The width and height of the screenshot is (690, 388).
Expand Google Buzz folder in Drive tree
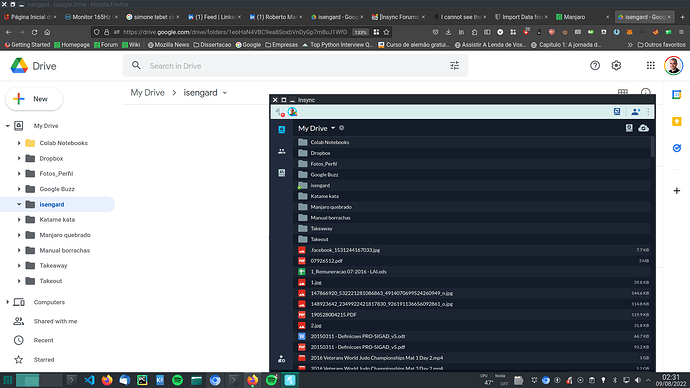point(19,189)
